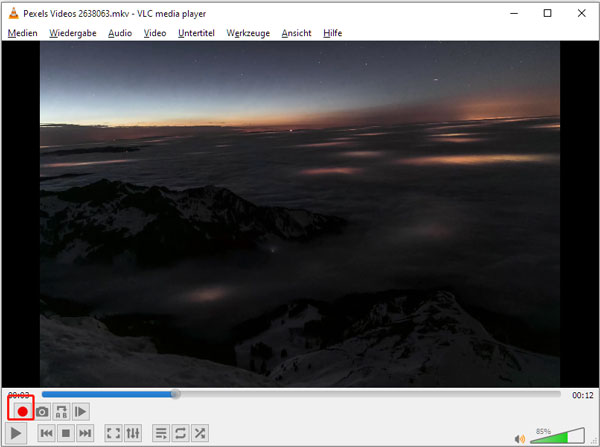This screenshot has width=600, height=447.
Task: Open the Werkzeuge menu
Action: pos(248,33)
